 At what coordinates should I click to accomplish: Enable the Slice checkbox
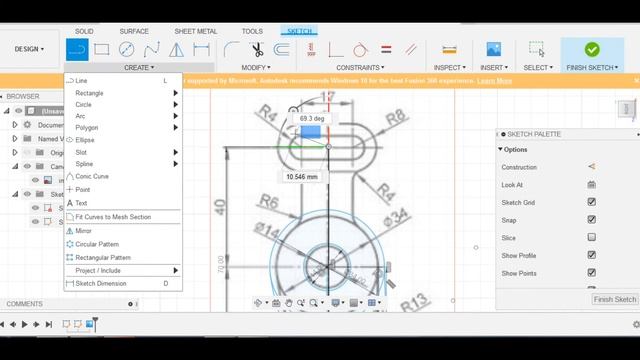[591, 237]
